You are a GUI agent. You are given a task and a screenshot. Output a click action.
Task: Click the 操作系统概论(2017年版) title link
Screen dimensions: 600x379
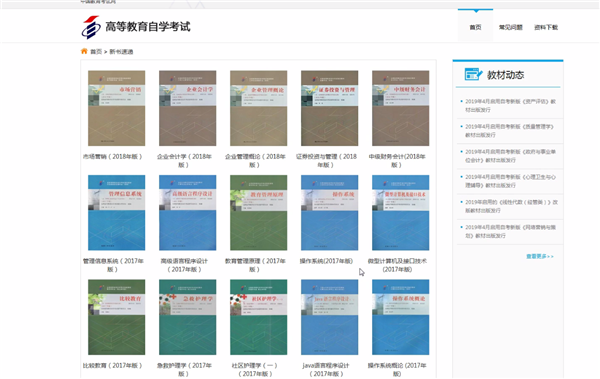point(397,369)
